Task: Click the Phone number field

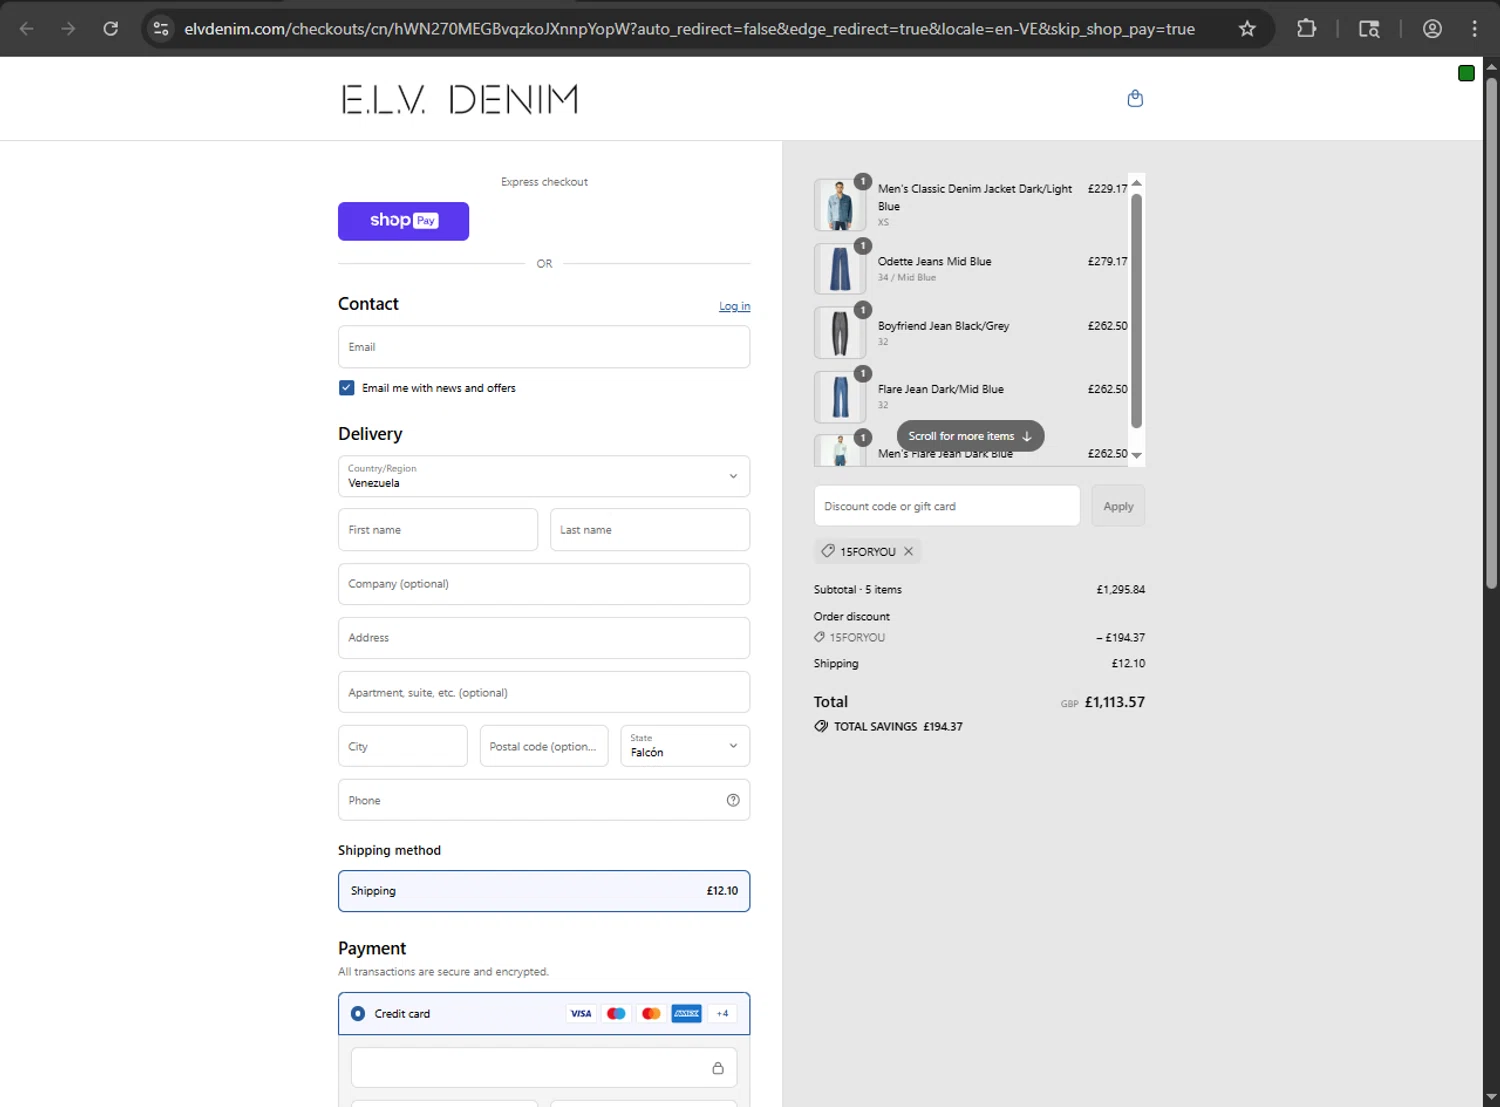Action: pyautogui.click(x=544, y=800)
